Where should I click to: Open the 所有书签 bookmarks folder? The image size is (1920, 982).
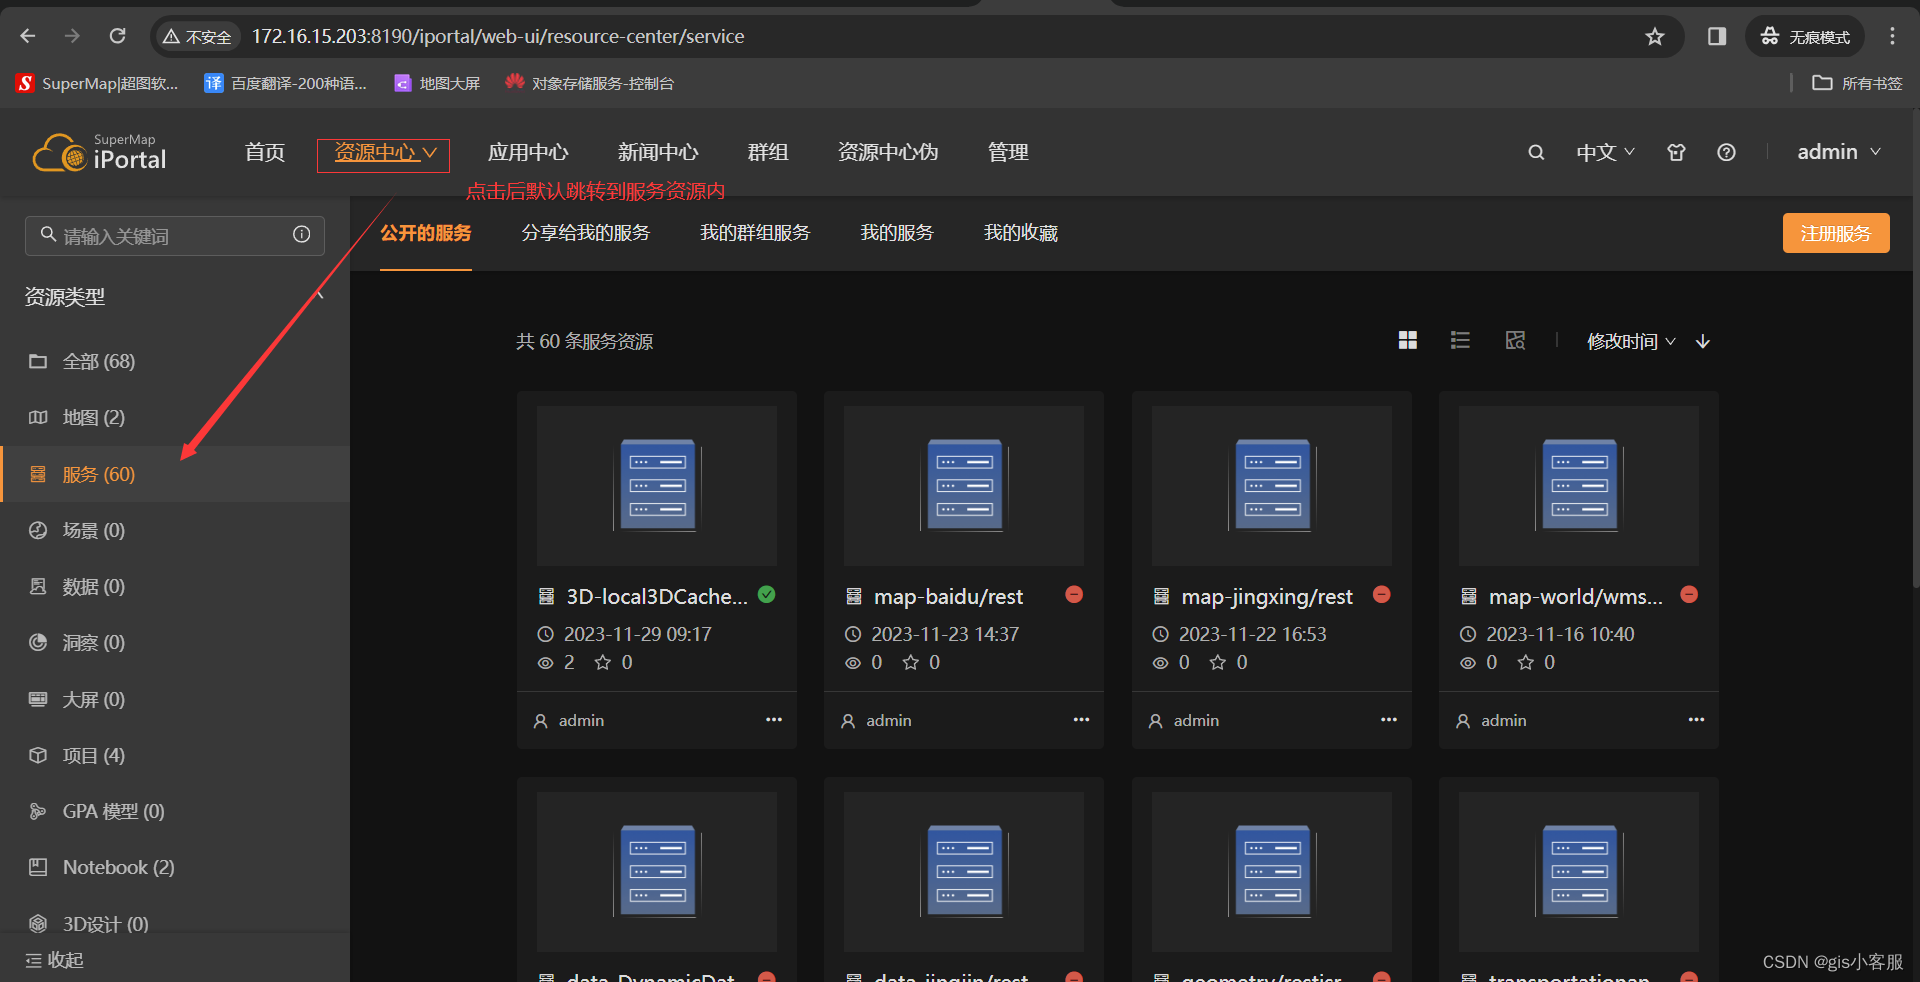1857,83
